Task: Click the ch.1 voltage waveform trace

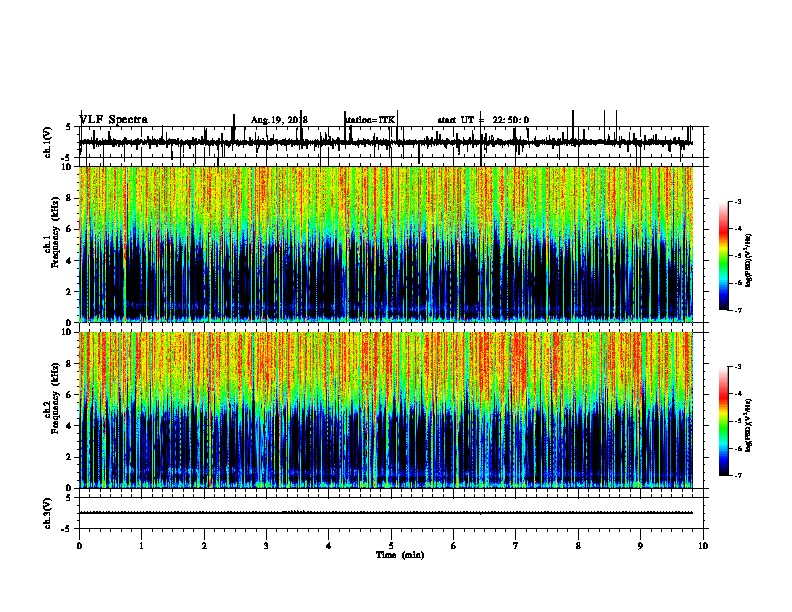Action: (386, 142)
